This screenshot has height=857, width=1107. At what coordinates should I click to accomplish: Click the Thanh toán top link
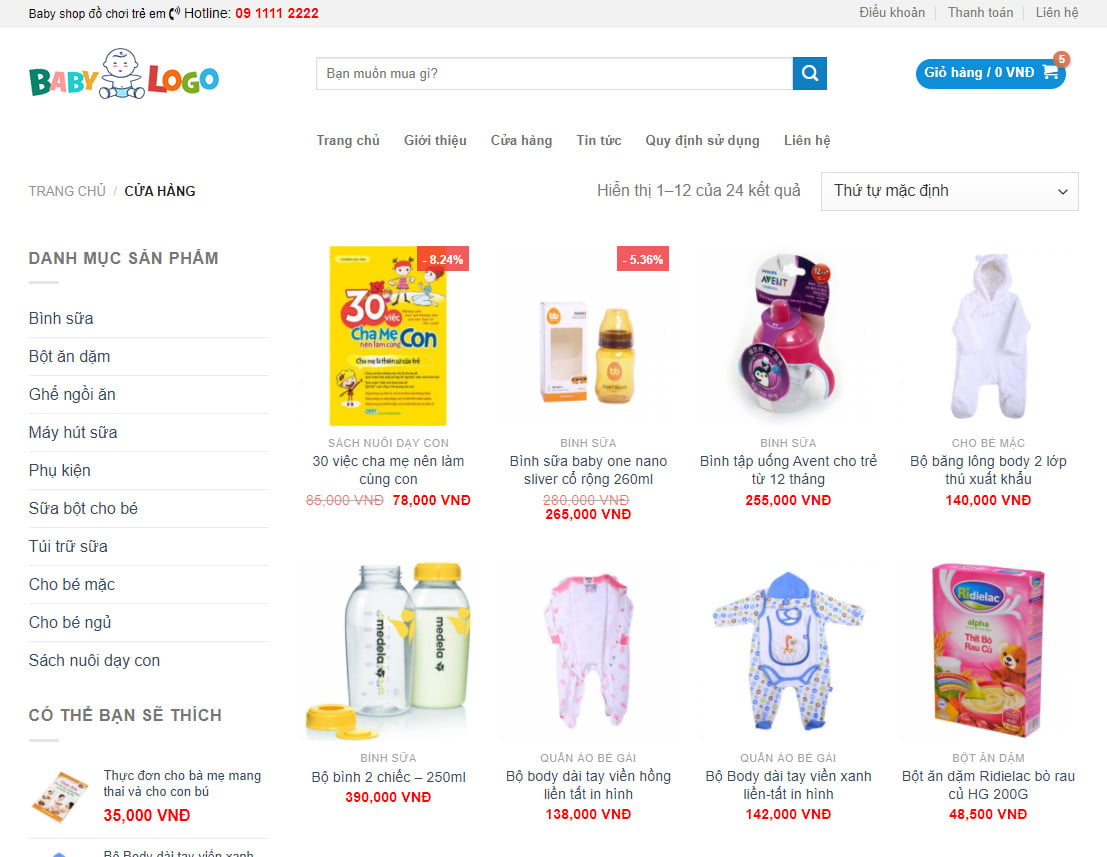980,13
